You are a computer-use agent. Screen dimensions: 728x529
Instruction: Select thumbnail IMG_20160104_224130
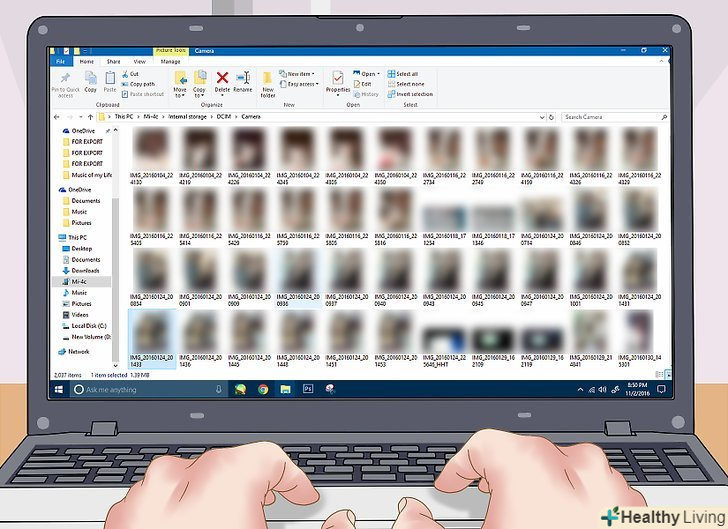coord(152,157)
